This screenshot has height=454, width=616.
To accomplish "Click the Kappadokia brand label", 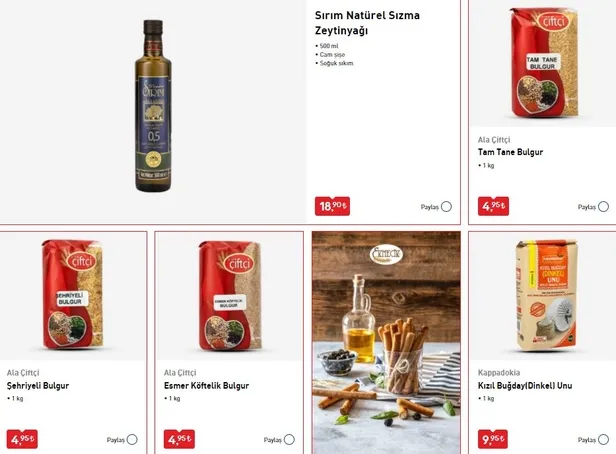I will click(499, 373).
